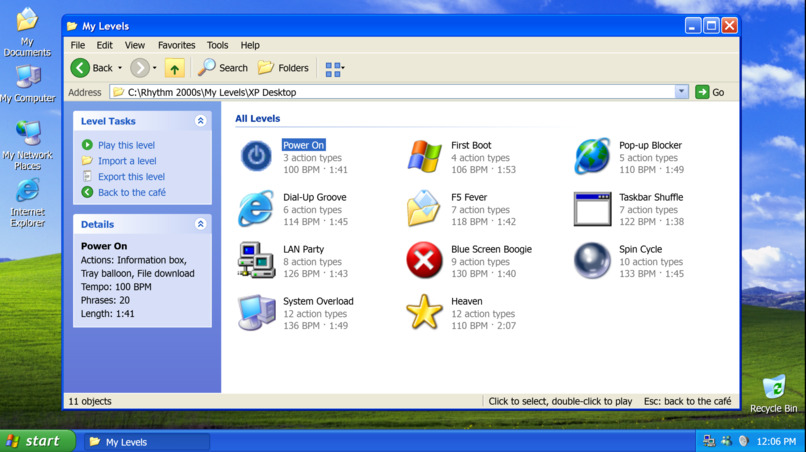Select the Taskbar Shuffle window icon
Image resolution: width=806 pixels, height=452 pixels.
pos(592,209)
